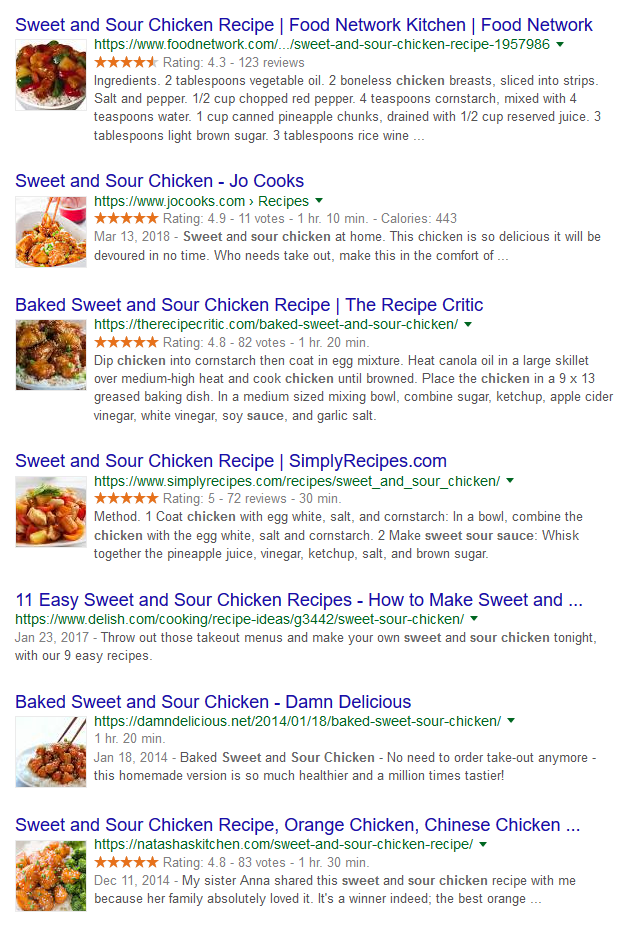
Task: Click the SimplyRecipes dish thumbnail
Action: [50, 511]
